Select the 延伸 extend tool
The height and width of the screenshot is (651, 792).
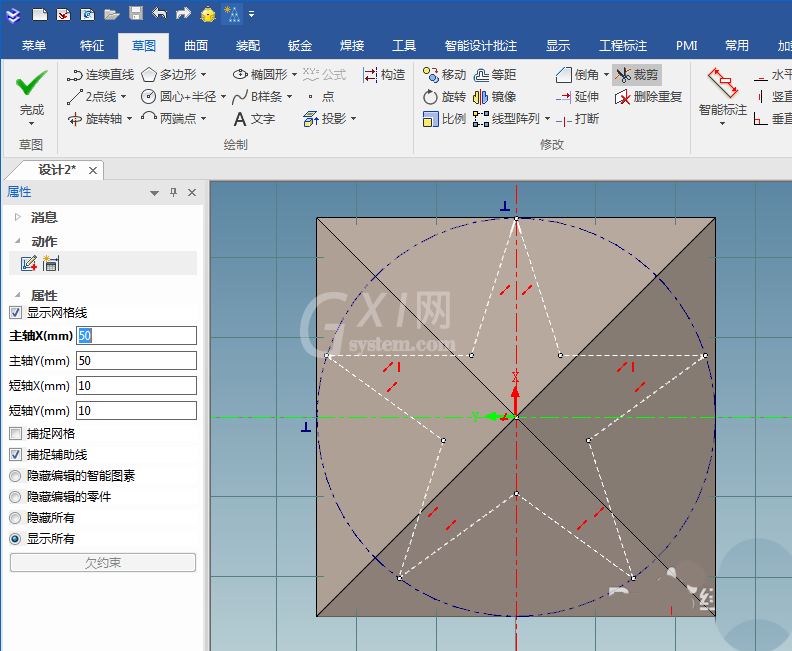click(x=577, y=96)
